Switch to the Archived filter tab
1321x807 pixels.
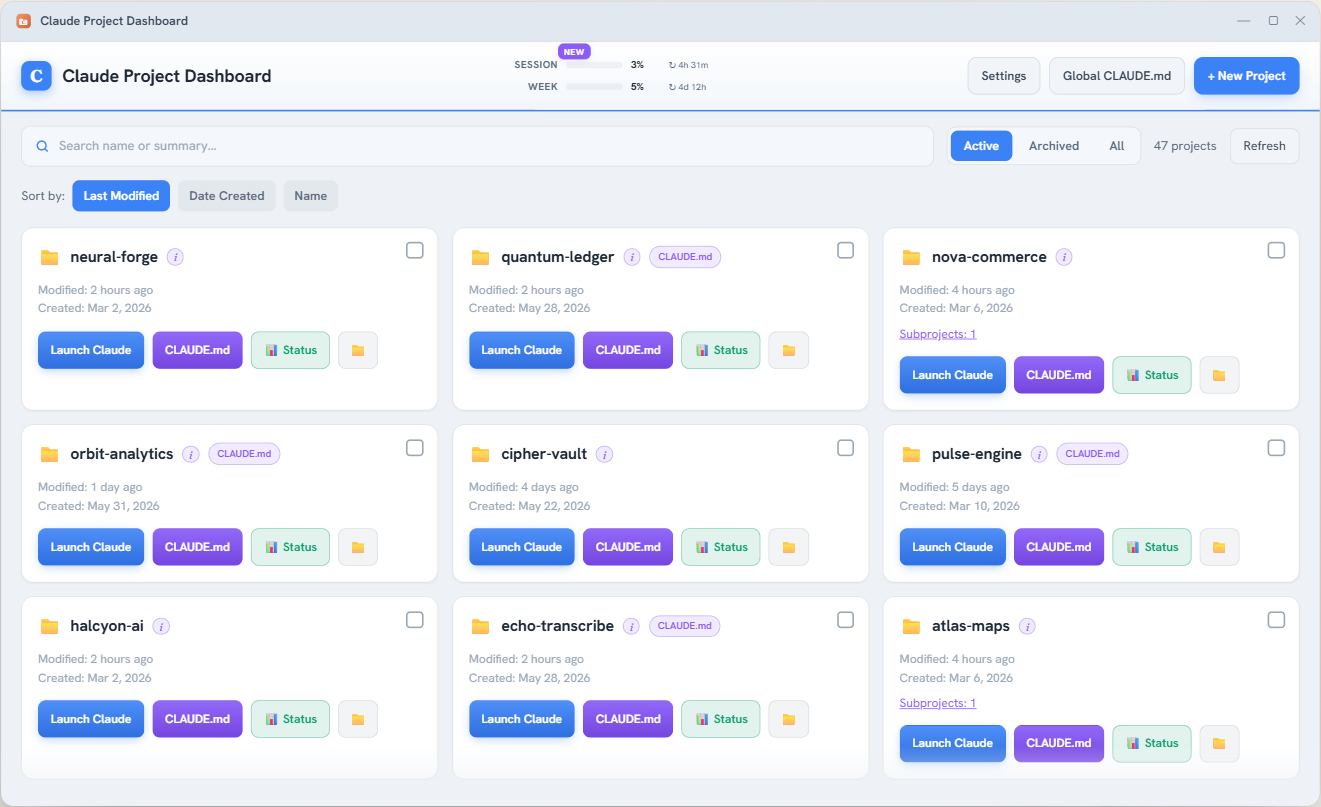pyautogui.click(x=1054, y=146)
